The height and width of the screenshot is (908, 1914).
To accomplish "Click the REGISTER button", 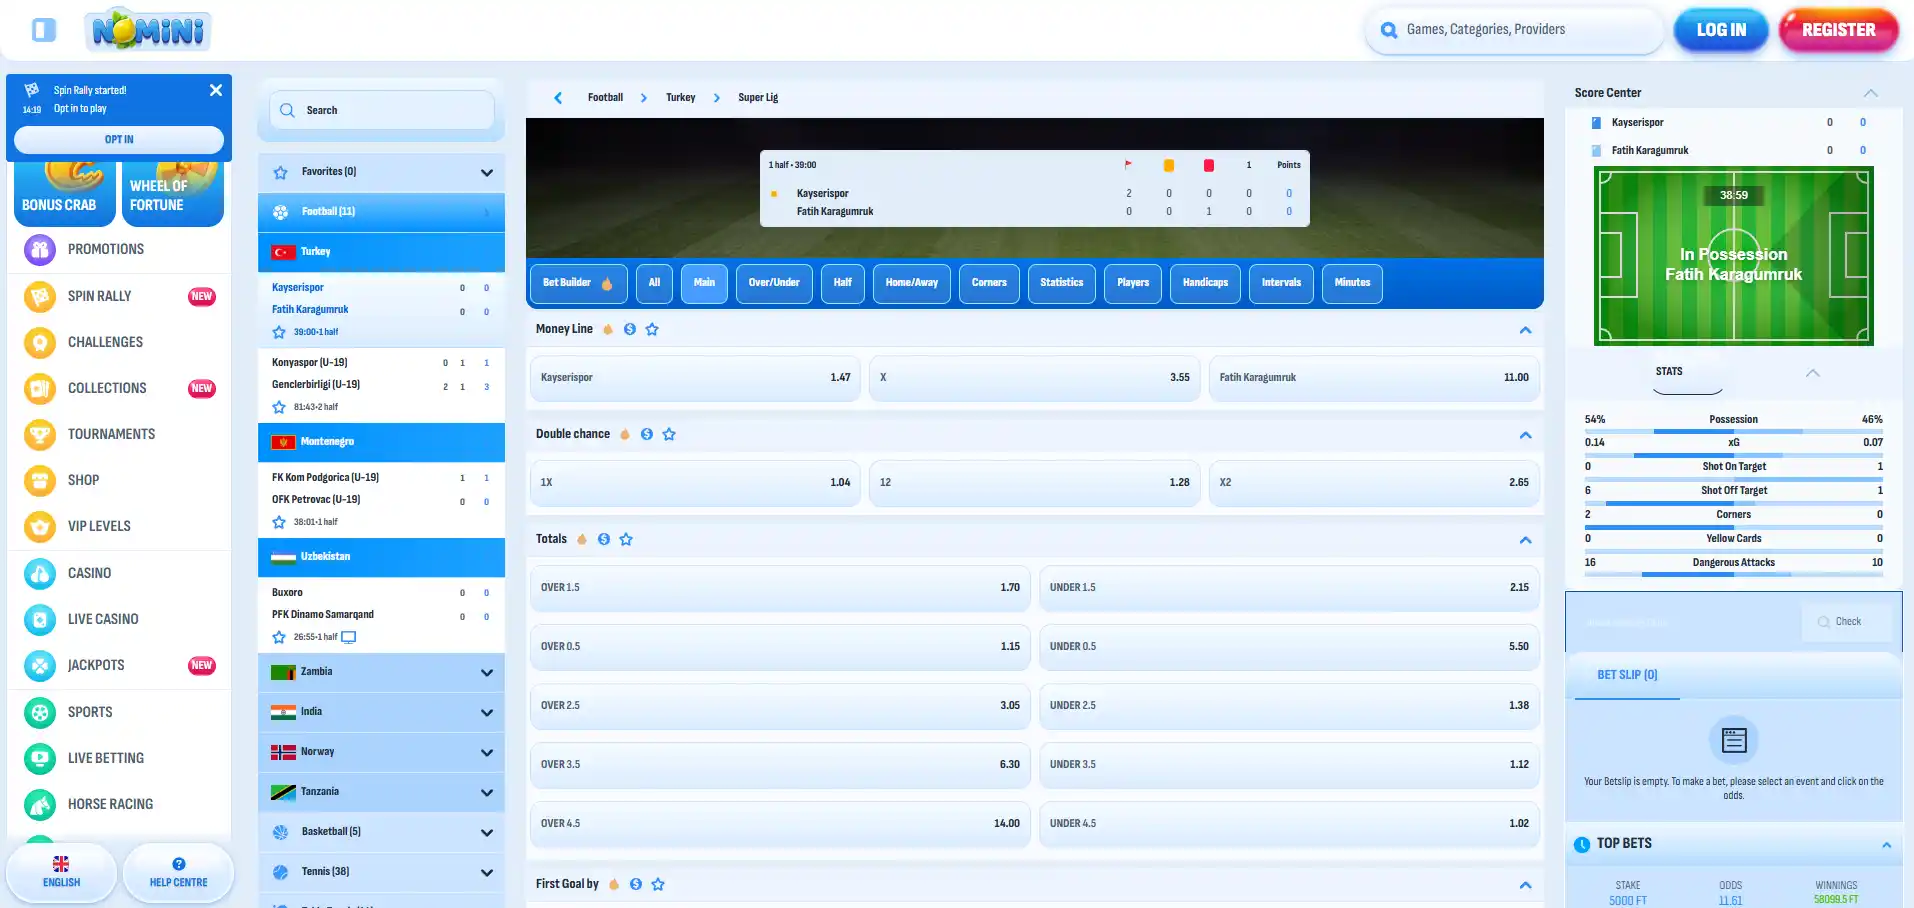I will 1838,30.
